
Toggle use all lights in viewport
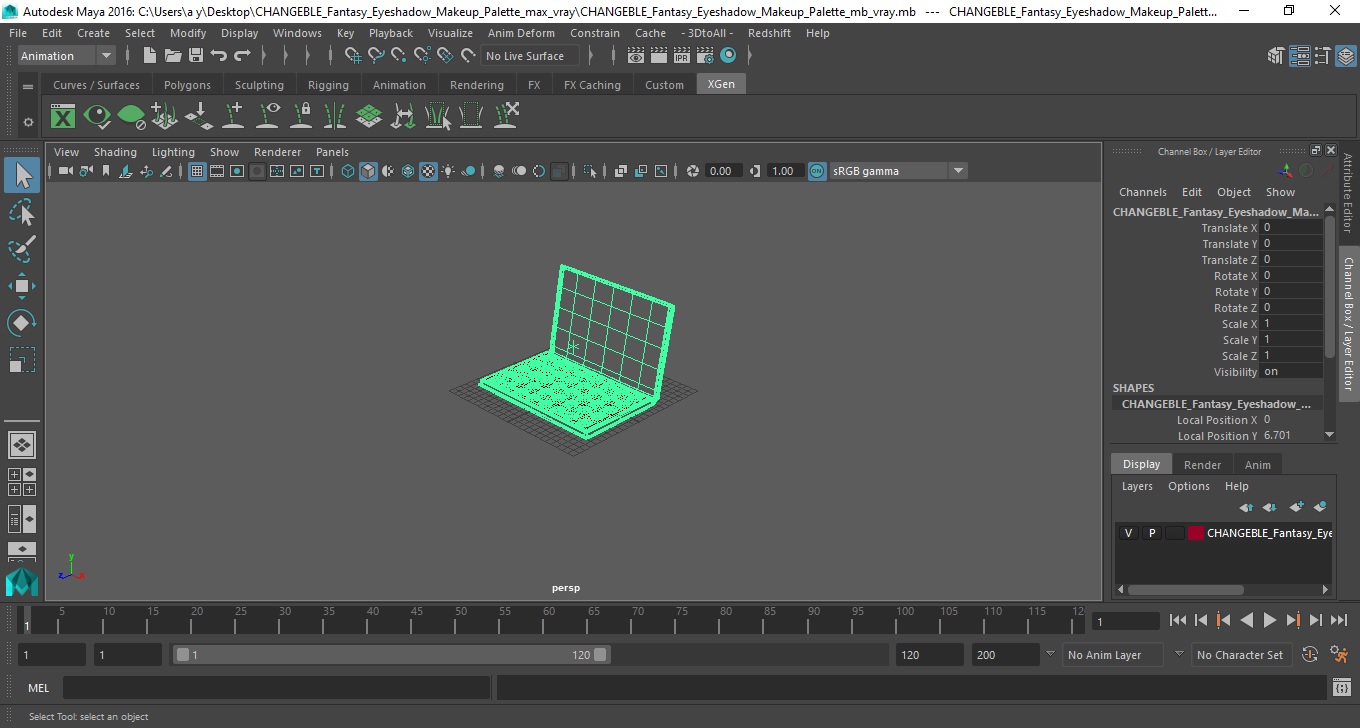click(448, 171)
